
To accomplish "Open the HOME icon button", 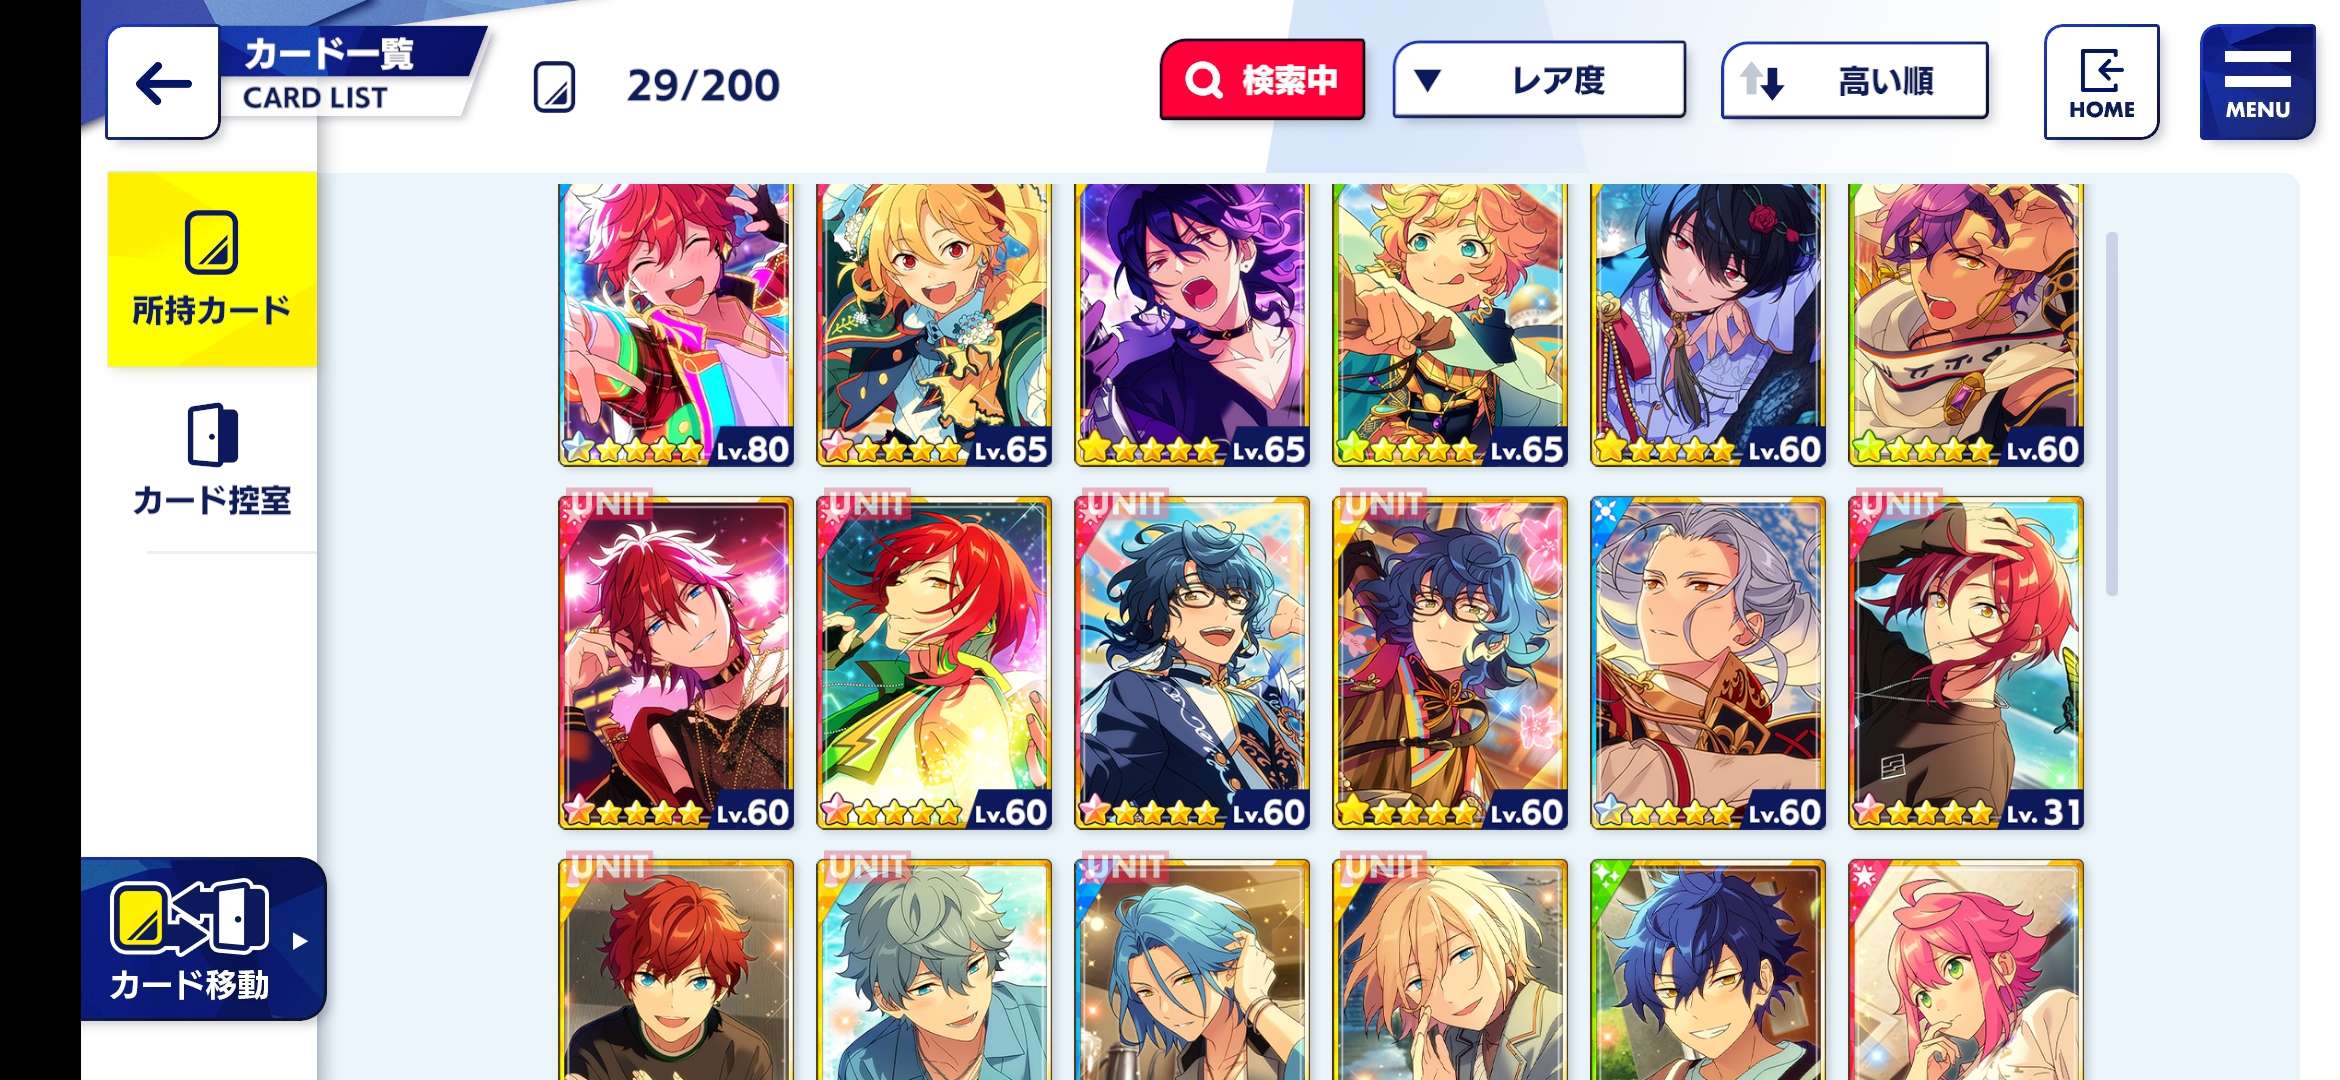I will pyautogui.click(x=2101, y=82).
